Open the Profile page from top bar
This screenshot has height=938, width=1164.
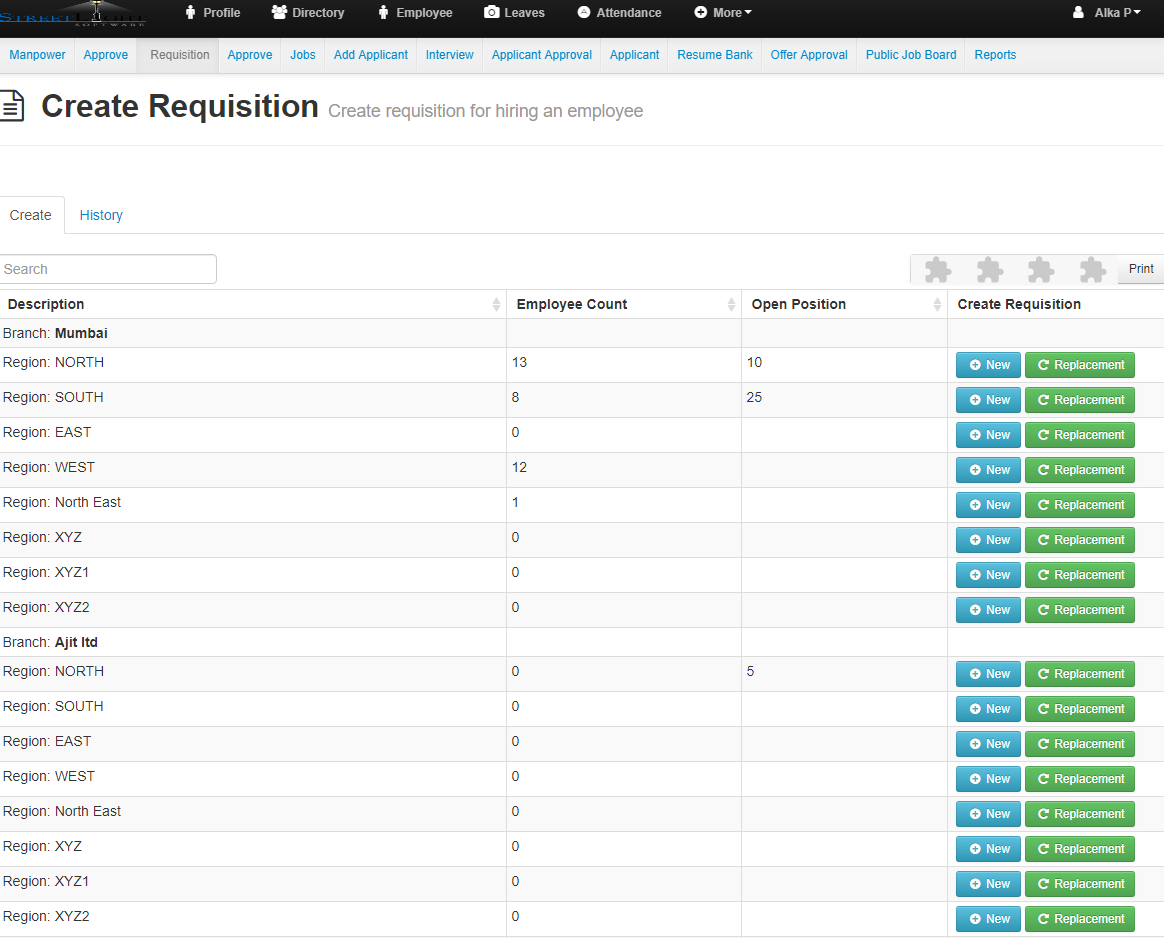click(212, 13)
